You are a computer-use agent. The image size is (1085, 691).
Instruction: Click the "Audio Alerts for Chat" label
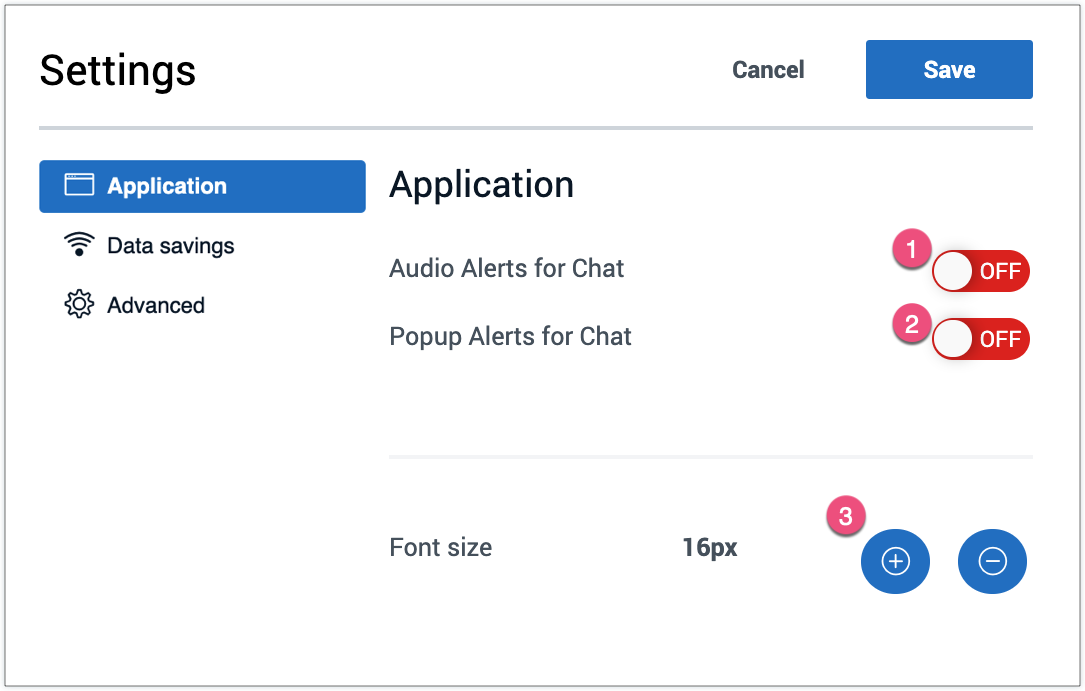[x=506, y=268]
